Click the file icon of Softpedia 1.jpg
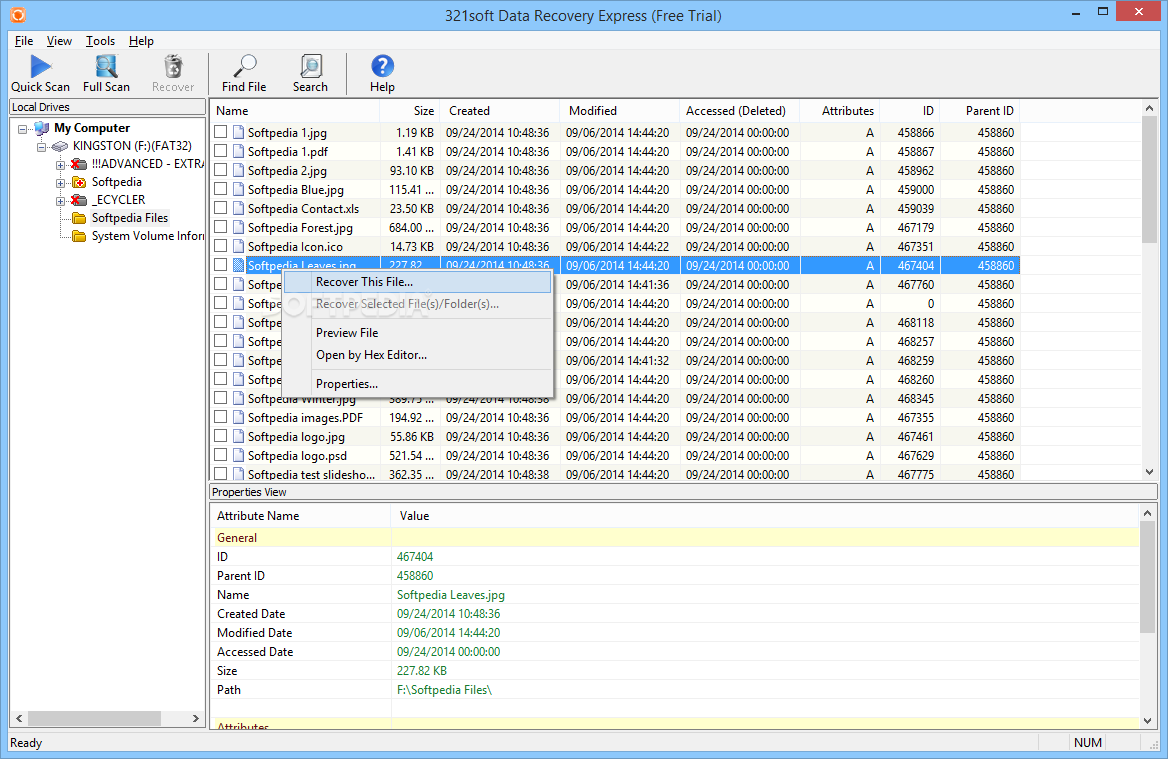This screenshot has height=759, width=1168. [238, 133]
